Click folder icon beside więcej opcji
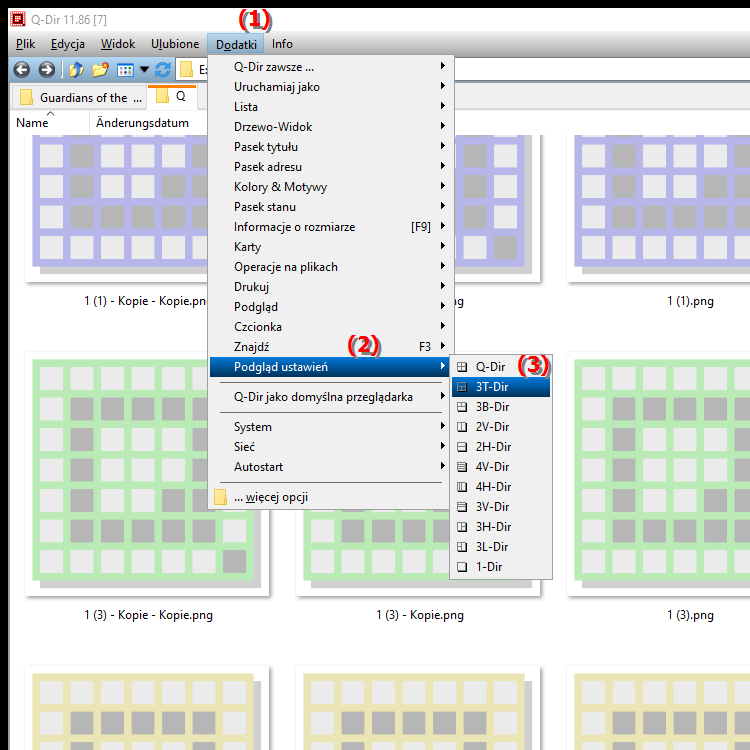The image size is (750, 750). click(221, 497)
